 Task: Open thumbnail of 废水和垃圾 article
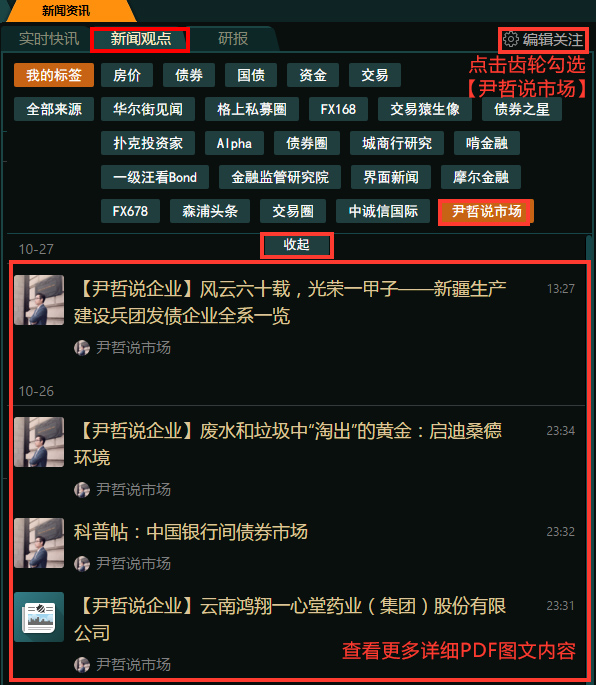click(39, 442)
